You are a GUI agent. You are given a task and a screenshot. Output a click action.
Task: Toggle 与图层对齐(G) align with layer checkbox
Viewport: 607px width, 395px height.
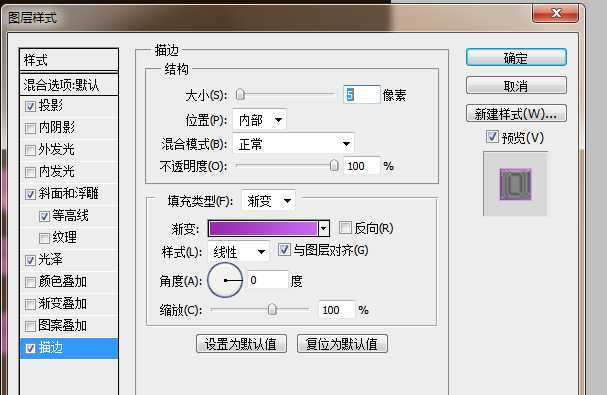pos(284,250)
